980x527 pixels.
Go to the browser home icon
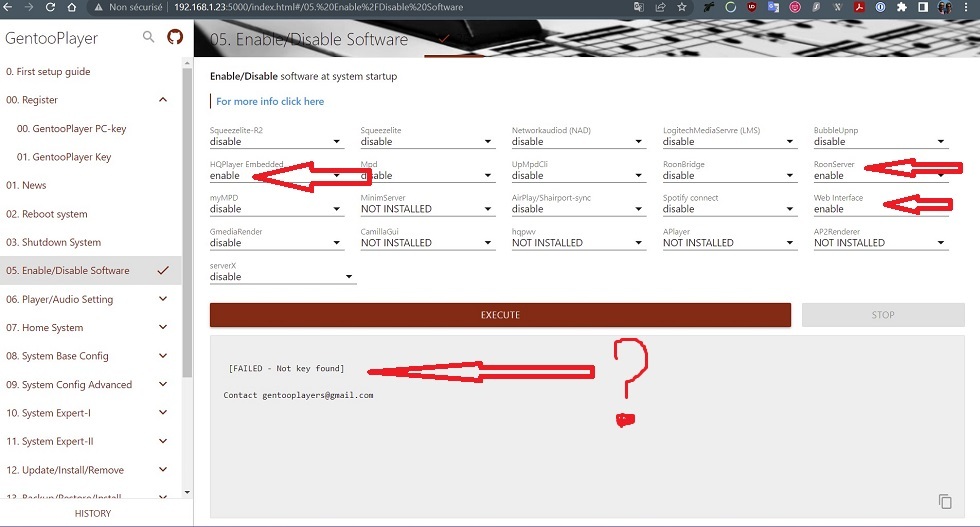(x=71, y=7)
